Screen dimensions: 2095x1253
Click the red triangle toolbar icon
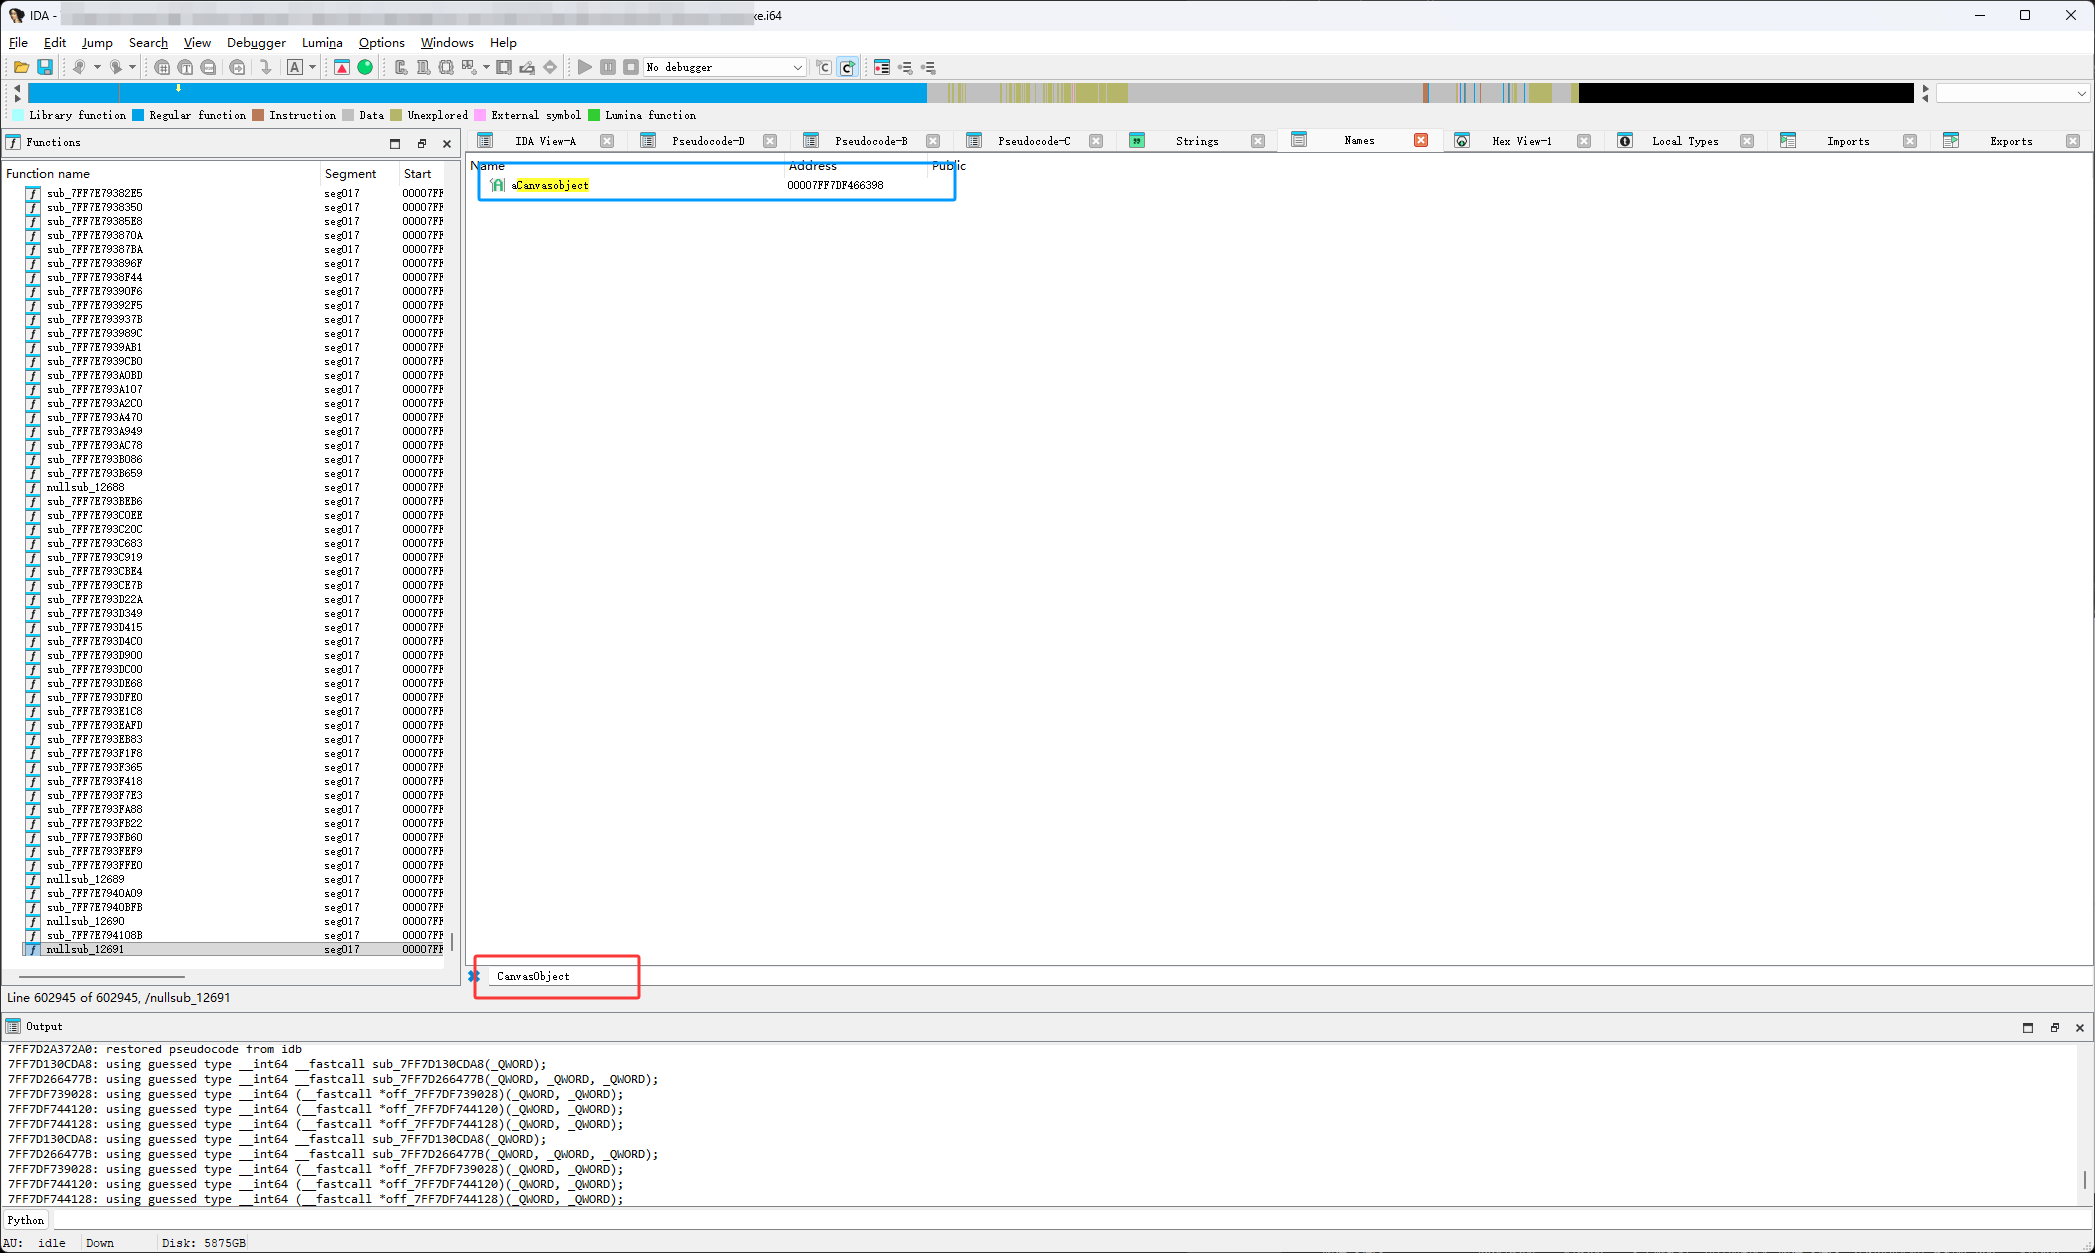[x=342, y=67]
